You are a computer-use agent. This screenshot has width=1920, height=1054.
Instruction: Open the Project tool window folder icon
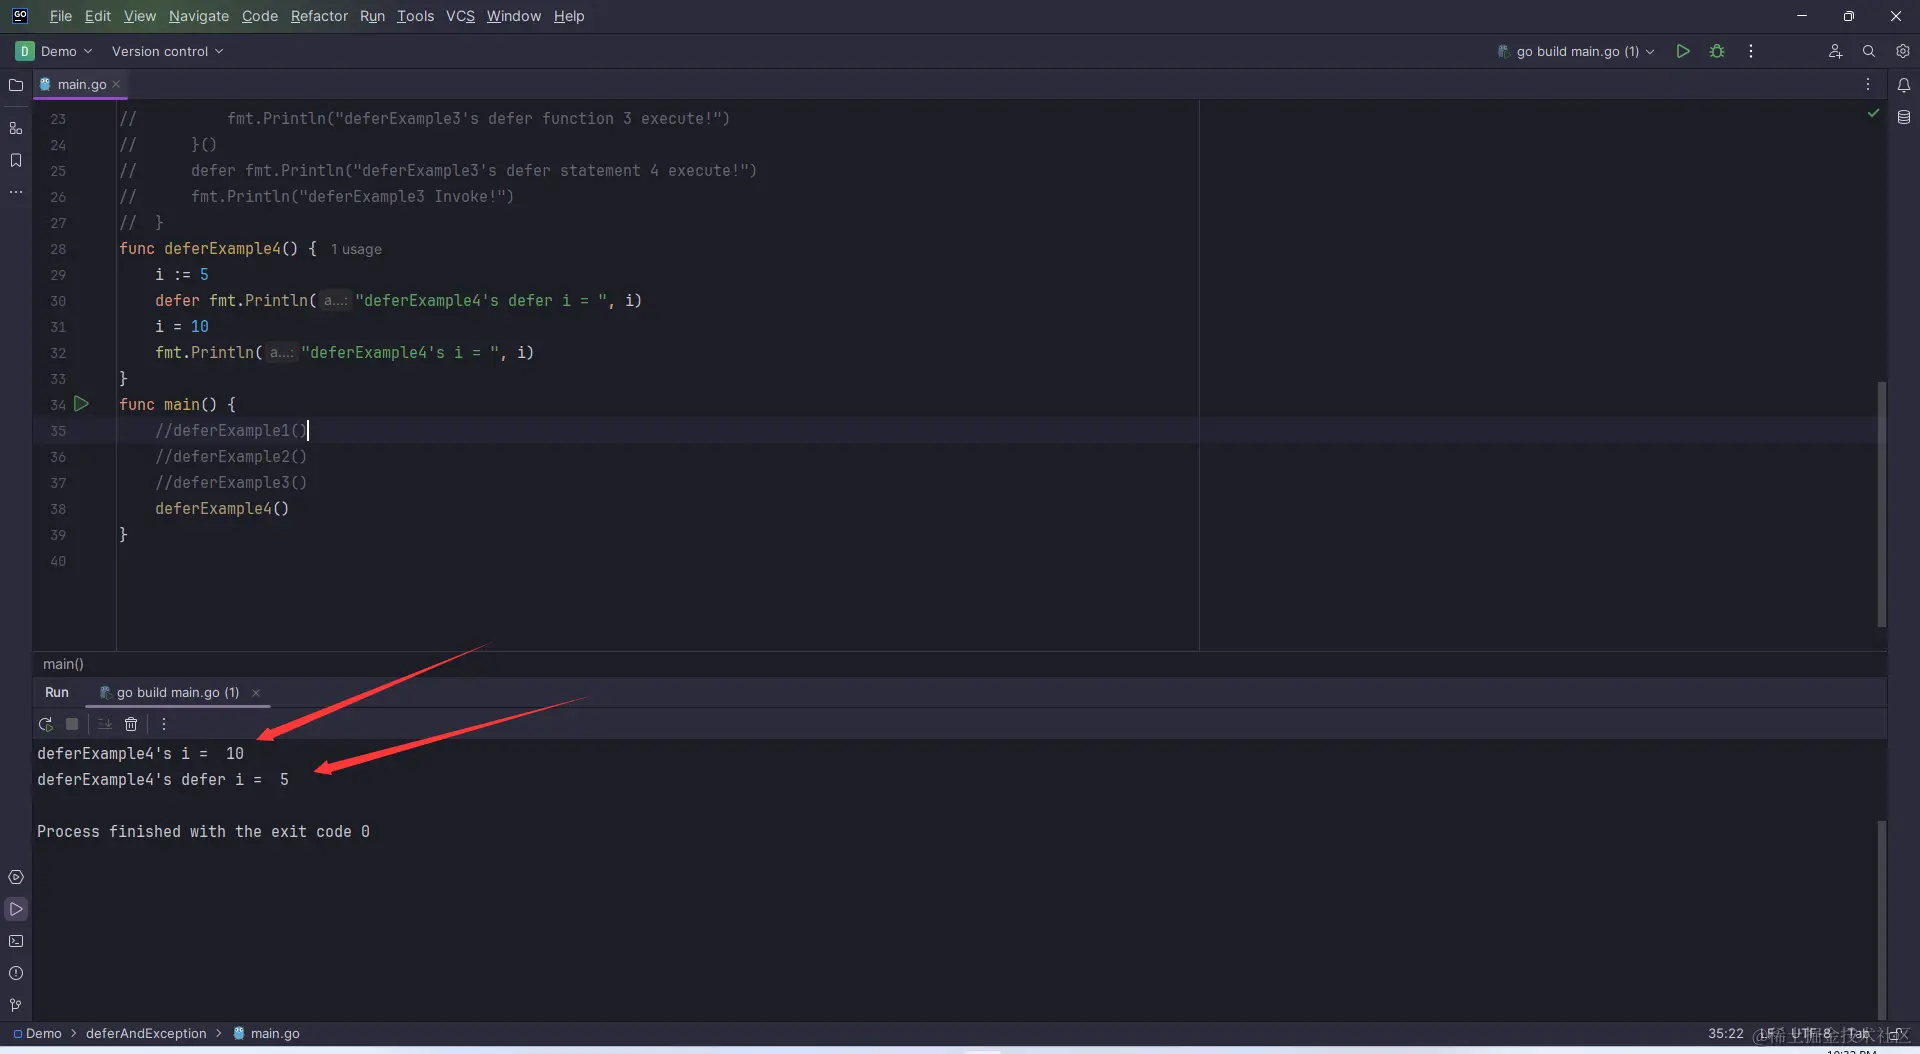pos(16,85)
